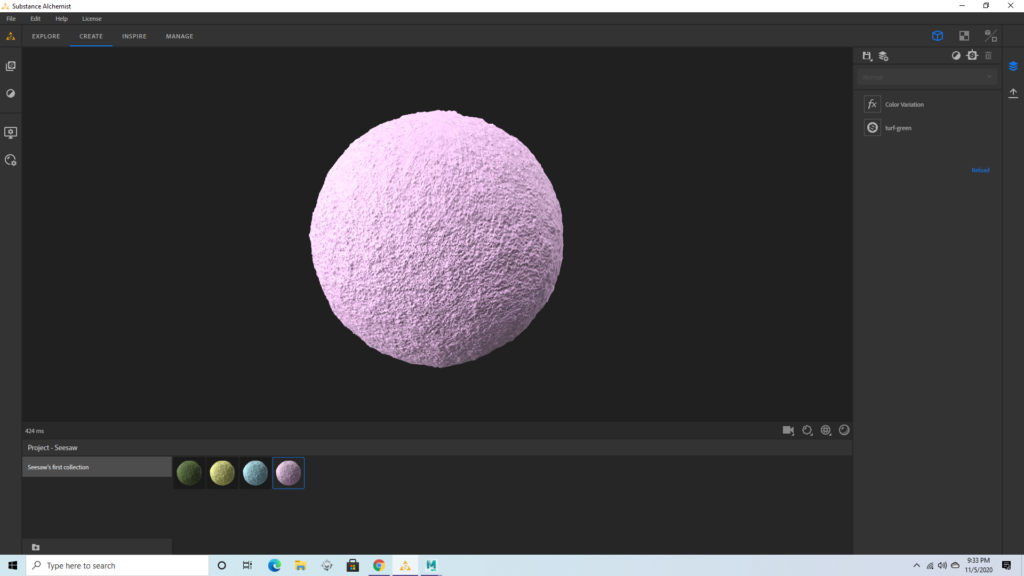Show hidden icons in system tray
The width and height of the screenshot is (1024, 576).
click(x=917, y=566)
